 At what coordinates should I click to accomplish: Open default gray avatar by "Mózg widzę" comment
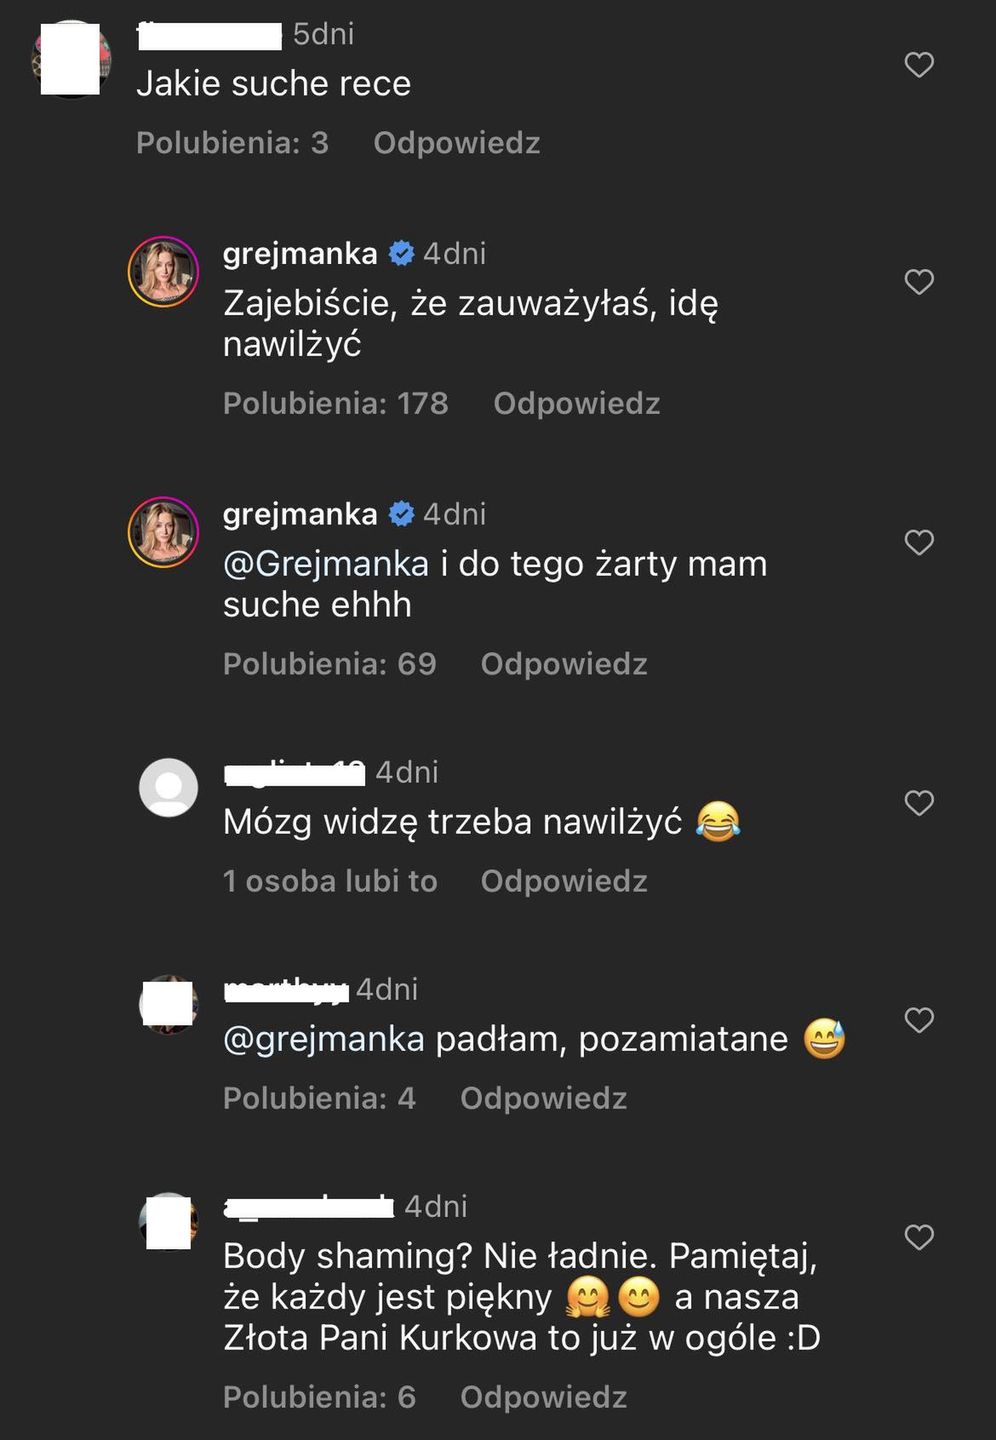(x=168, y=788)
